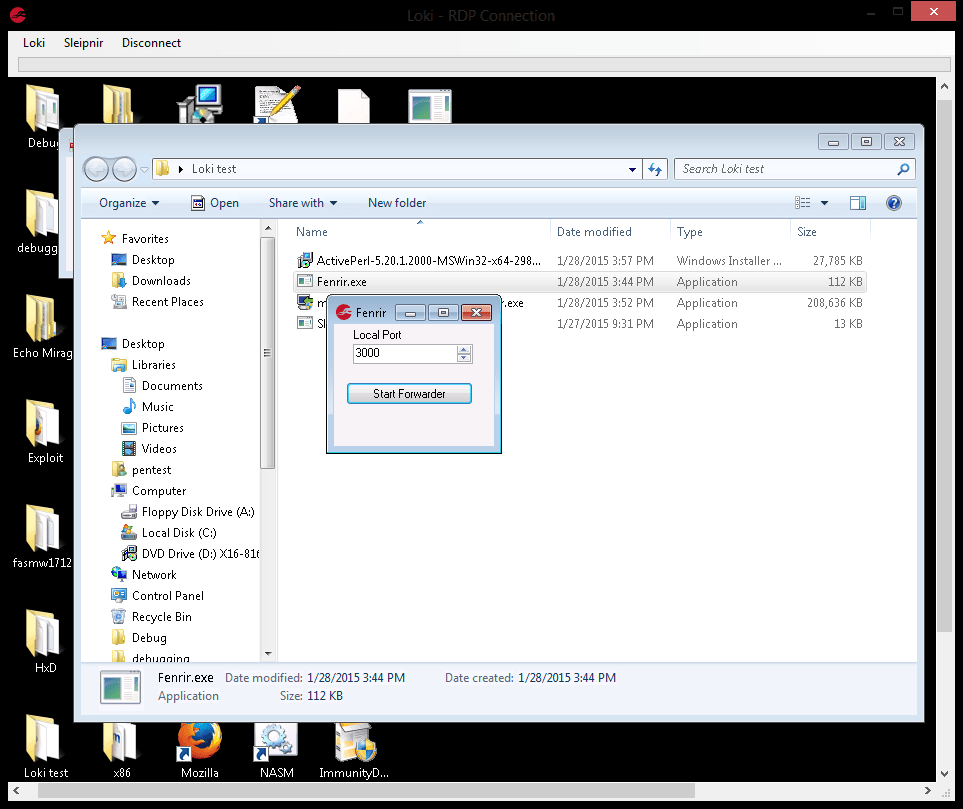Click the refresh icon beside address bar

[x=655, y=170]
